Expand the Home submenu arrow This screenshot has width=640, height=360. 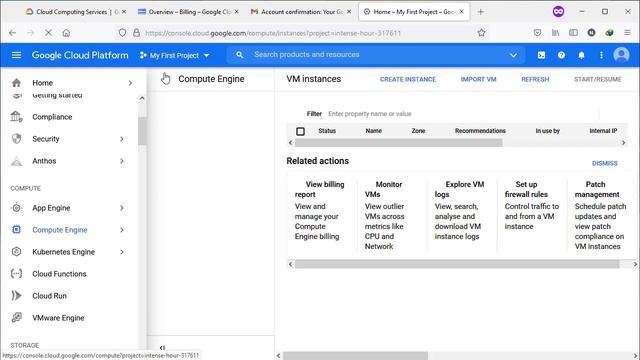[130, 83]
